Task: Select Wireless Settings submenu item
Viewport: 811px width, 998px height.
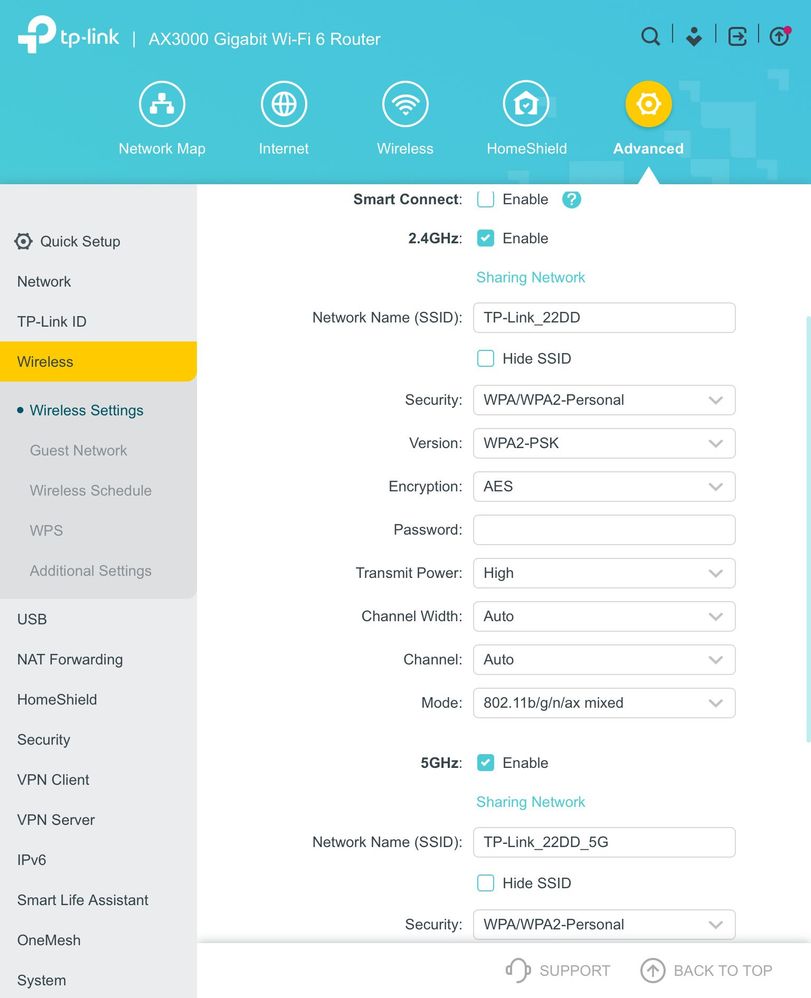Action: (x=87, y=411)
